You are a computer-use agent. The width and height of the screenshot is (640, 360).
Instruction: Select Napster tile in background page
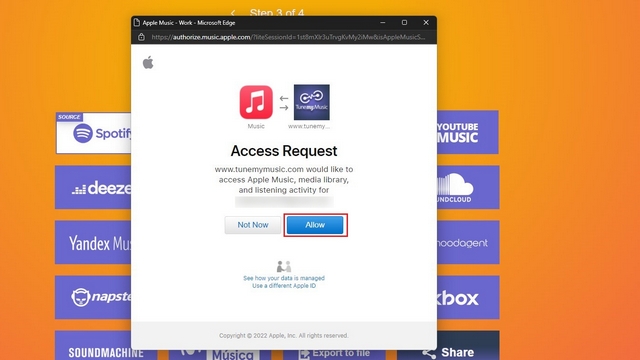point(93,297)
